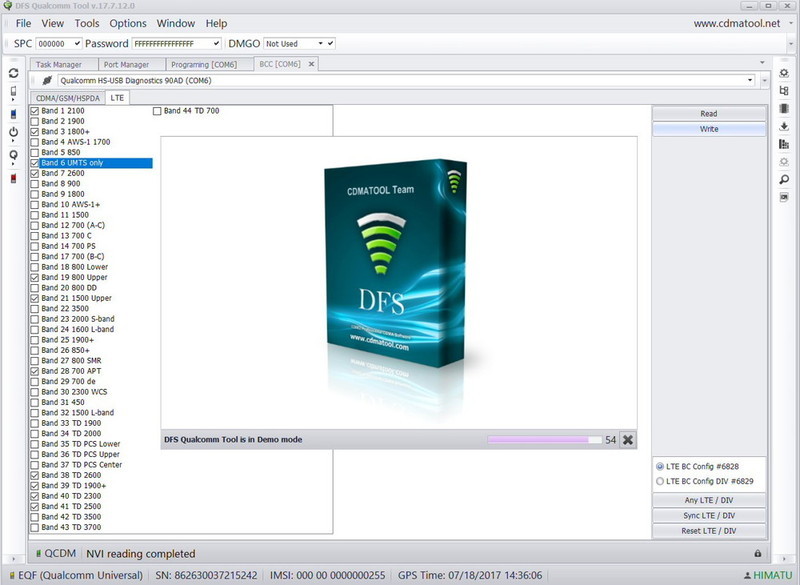Select LTE BC Config DIV #6829 radio
This screenshot has height=585, width=800.
[x=660, y=481]
